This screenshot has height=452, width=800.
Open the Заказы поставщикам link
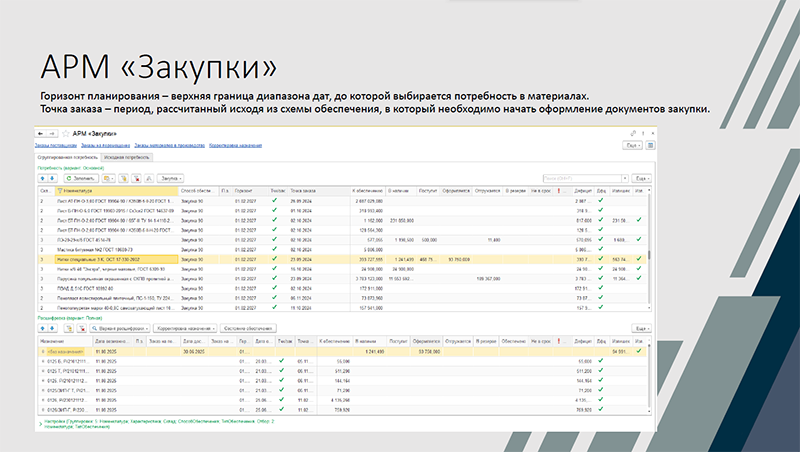pyautogui.click(x=57, y=146)
